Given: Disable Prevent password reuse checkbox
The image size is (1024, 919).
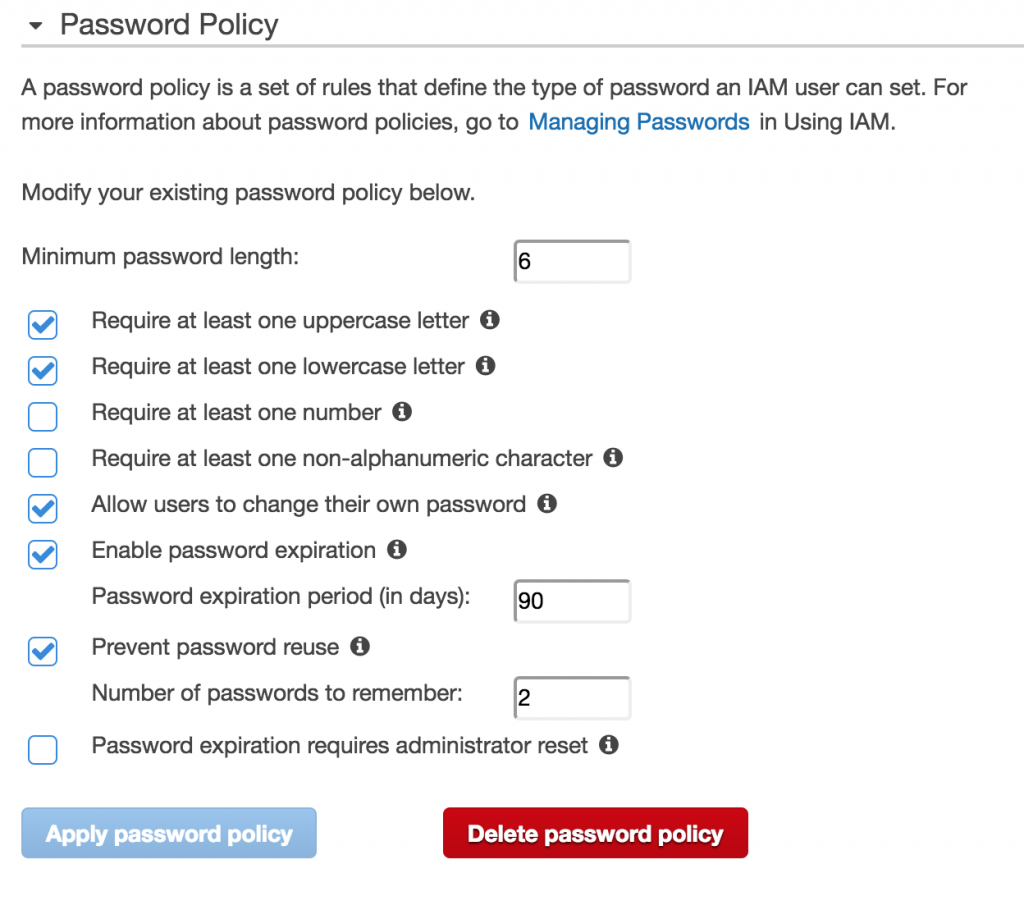Looking at the screenshot, I should (x=42, y=651).
